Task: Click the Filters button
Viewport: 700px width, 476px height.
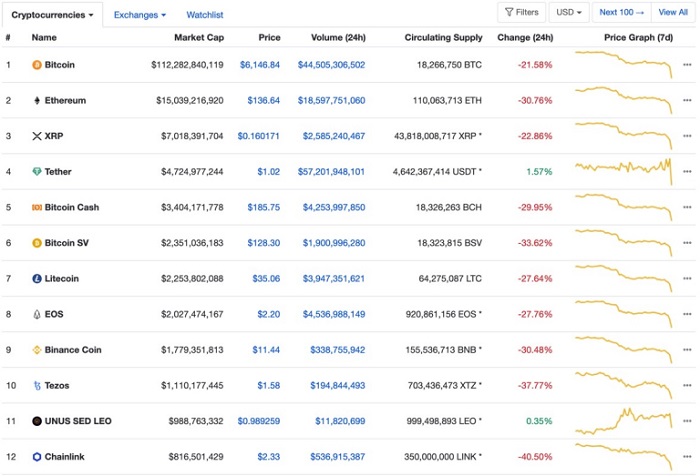Action: (522, 13)
